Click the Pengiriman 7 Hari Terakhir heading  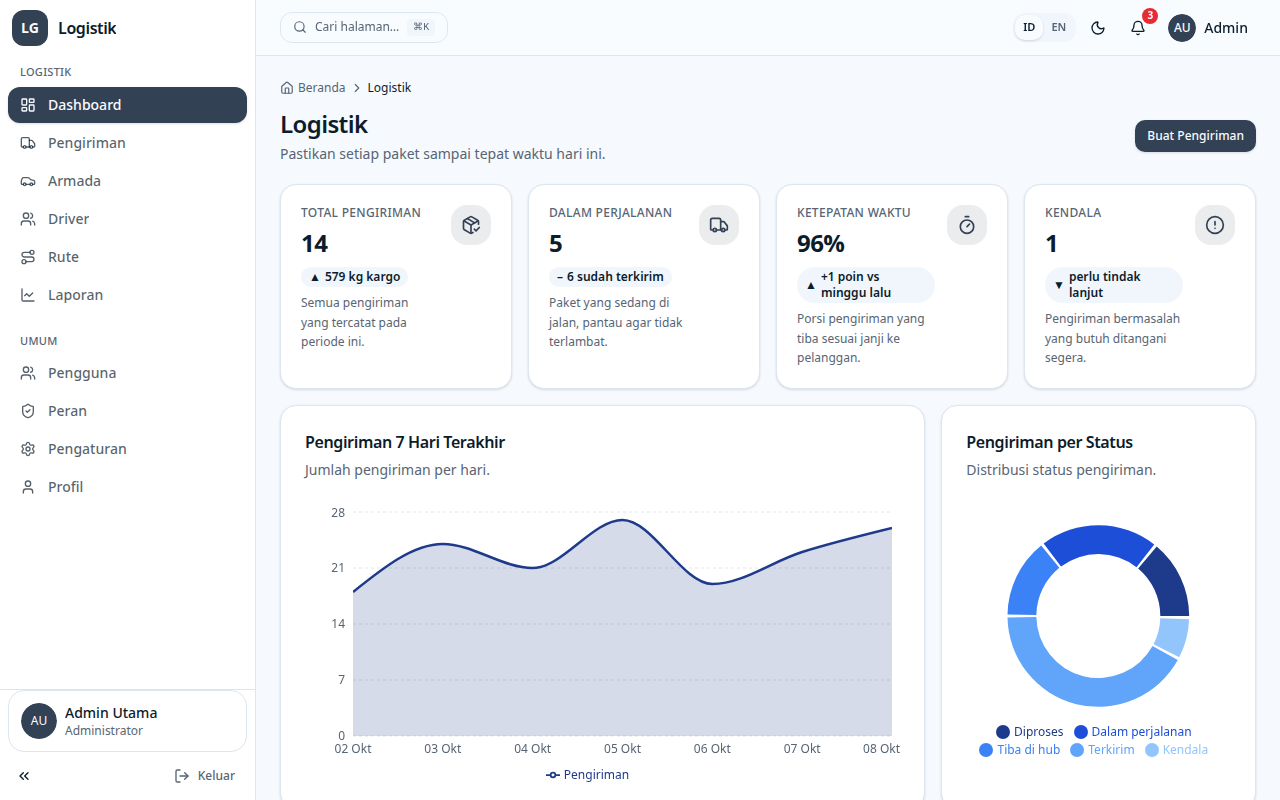[x=405, y=442]
